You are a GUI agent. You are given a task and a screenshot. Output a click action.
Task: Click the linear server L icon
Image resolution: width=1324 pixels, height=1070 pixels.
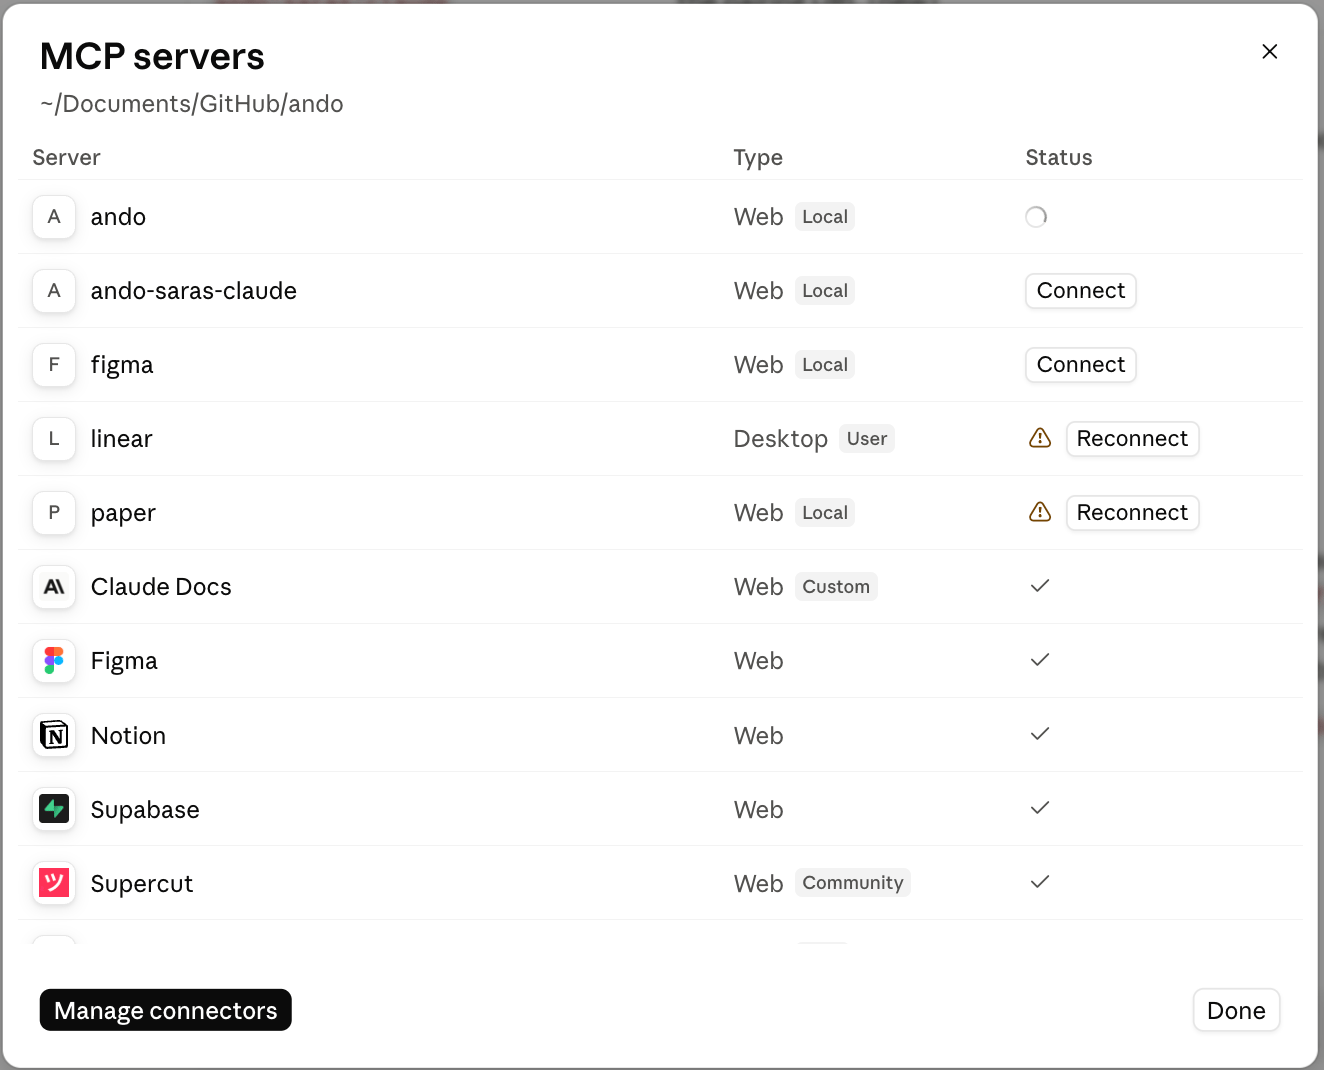coord(54,439)
